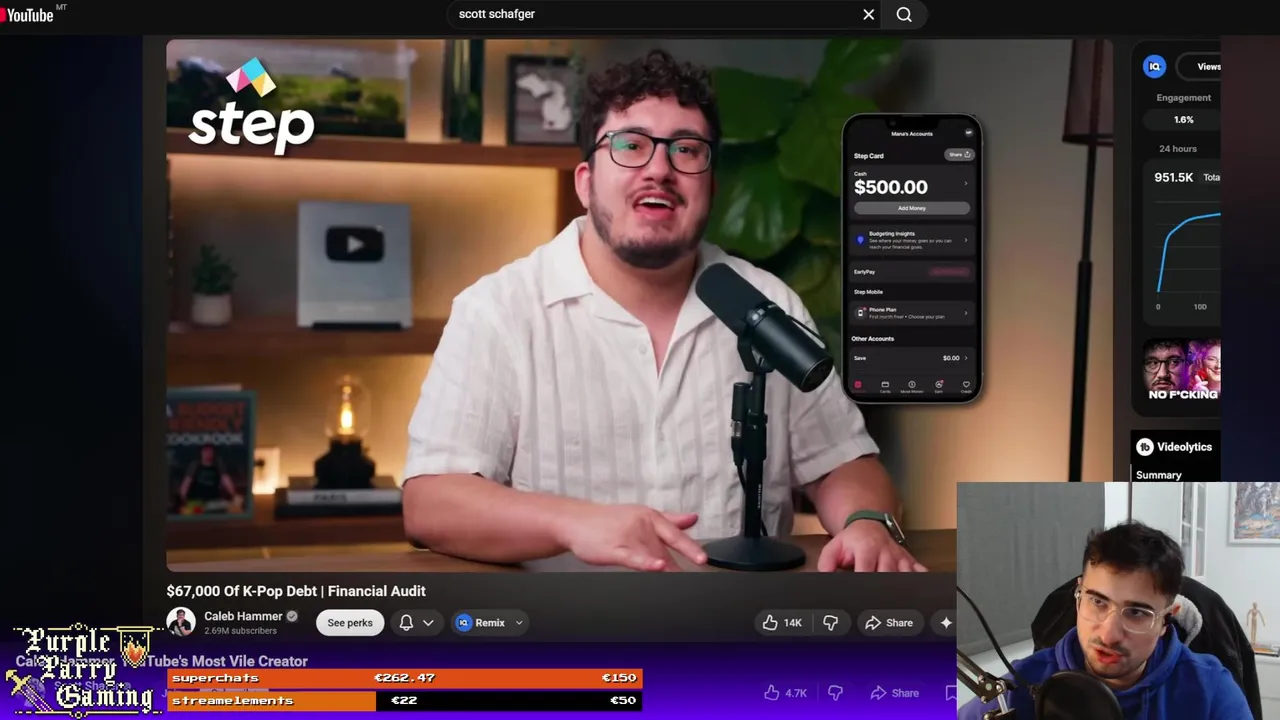Click the lower dislike icon beside 4.7K
The image size is (1280, 720).
point(835,693)
